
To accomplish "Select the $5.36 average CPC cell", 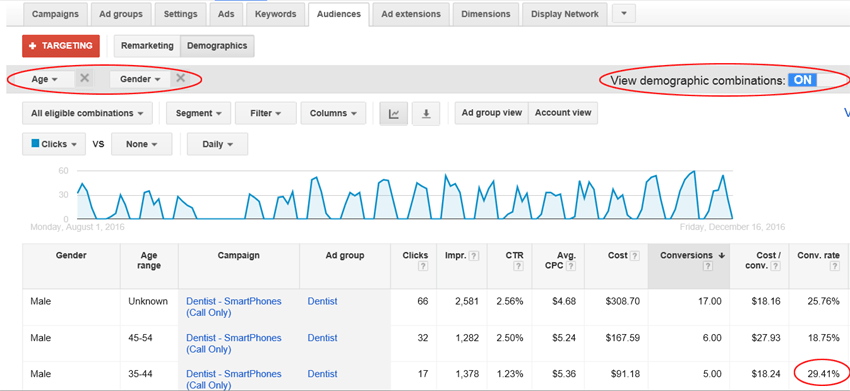I will [564, 374].
